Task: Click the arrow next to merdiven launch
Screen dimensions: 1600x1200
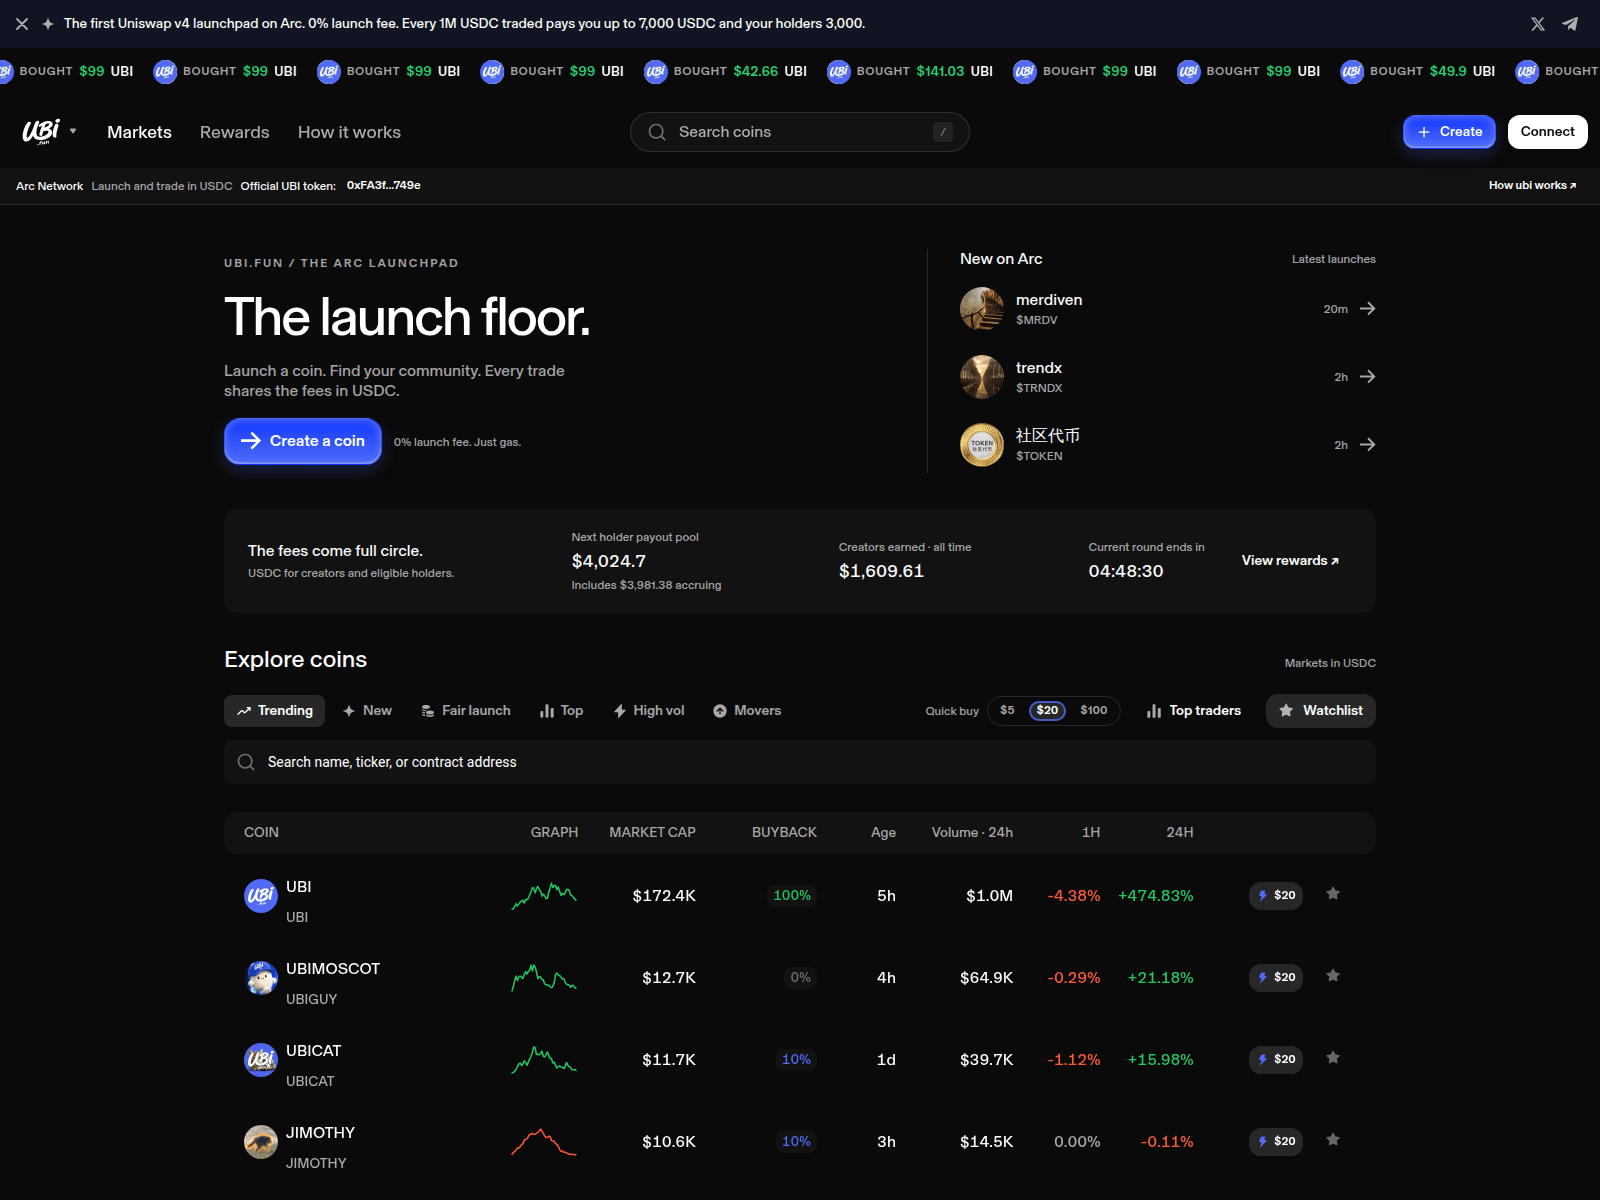Action: pos(1368,309)
